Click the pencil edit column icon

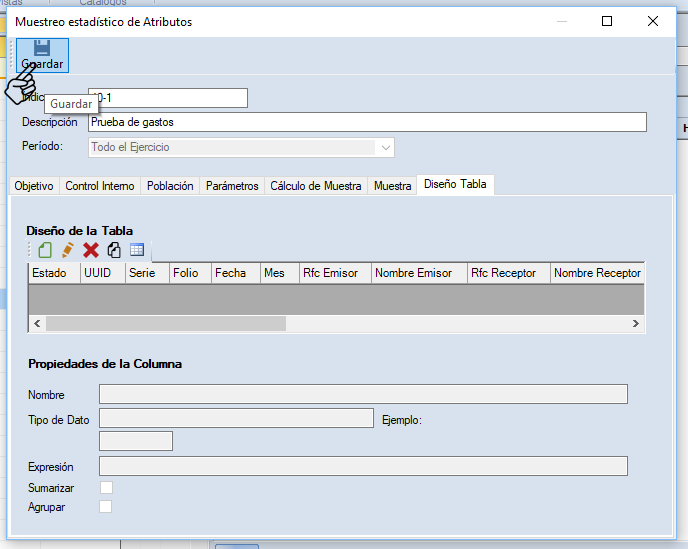coord(68,250)
